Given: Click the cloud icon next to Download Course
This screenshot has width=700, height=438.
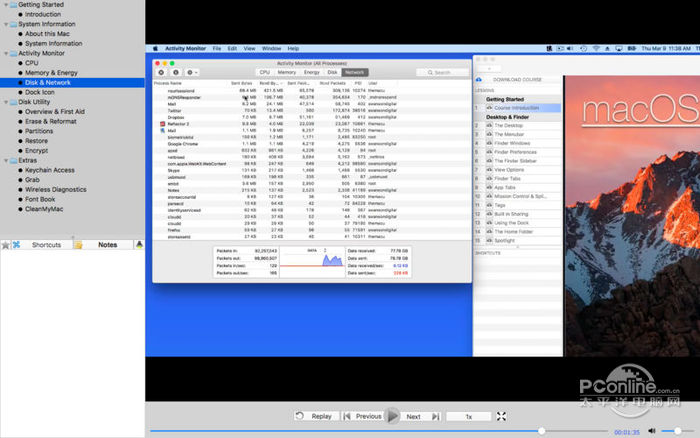Looking at the screenshot, I should click(x=479, y=79).
